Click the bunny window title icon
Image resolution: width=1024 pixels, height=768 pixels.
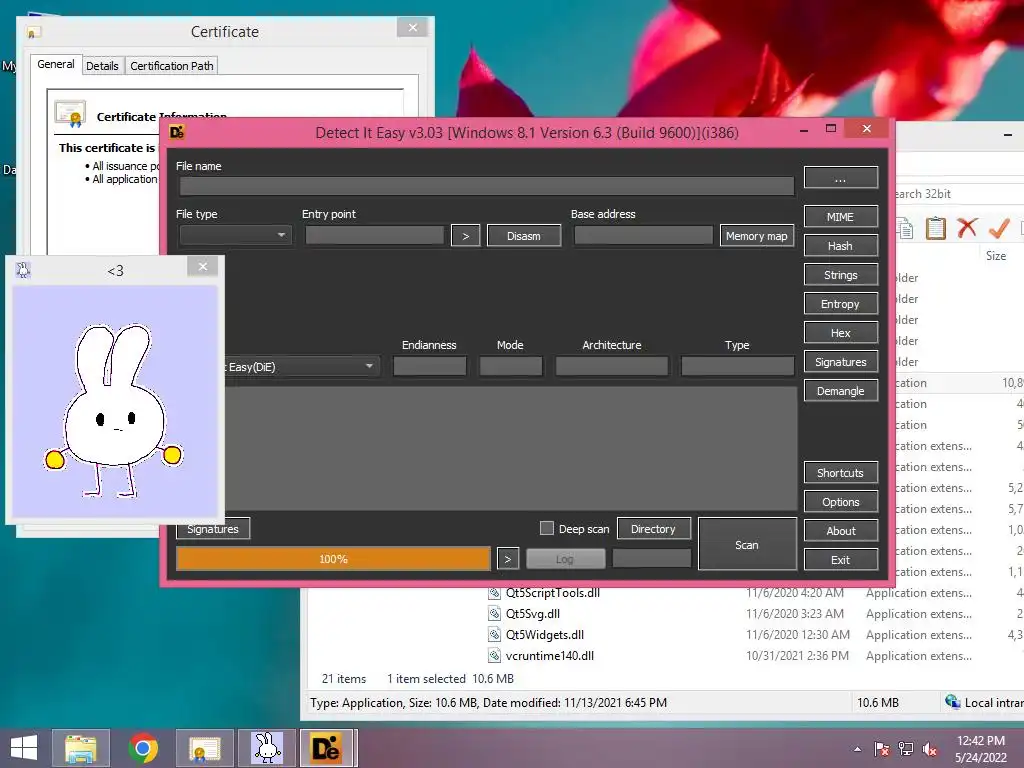tap(23, 270)
